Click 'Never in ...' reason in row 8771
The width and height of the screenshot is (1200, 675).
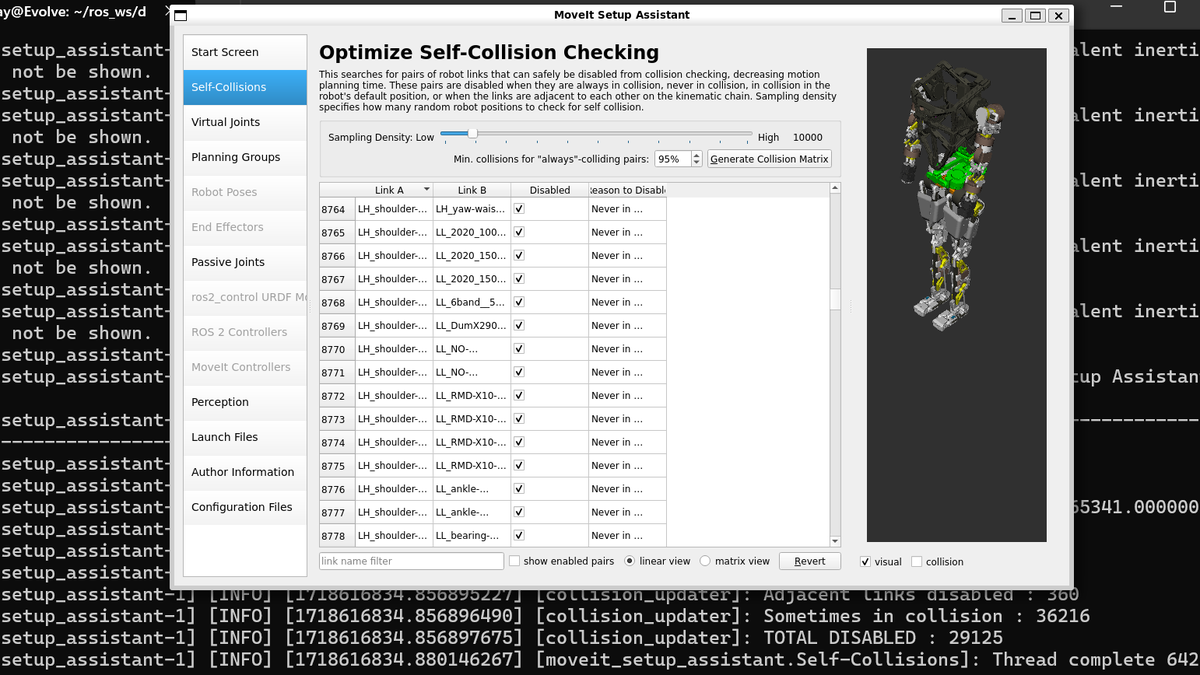point(627,373)
